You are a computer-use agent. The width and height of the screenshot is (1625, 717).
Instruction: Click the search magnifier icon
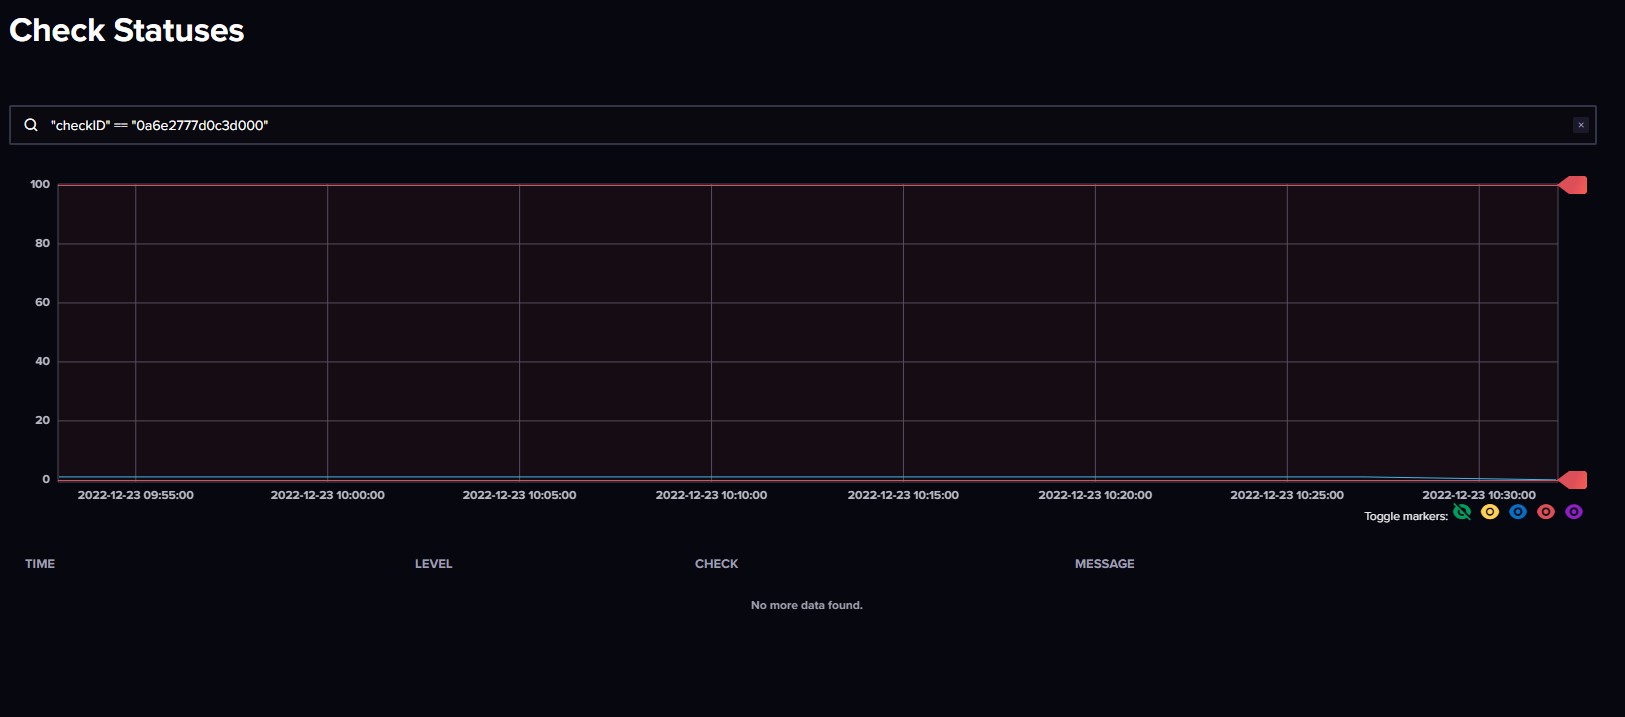coord(31,125)
